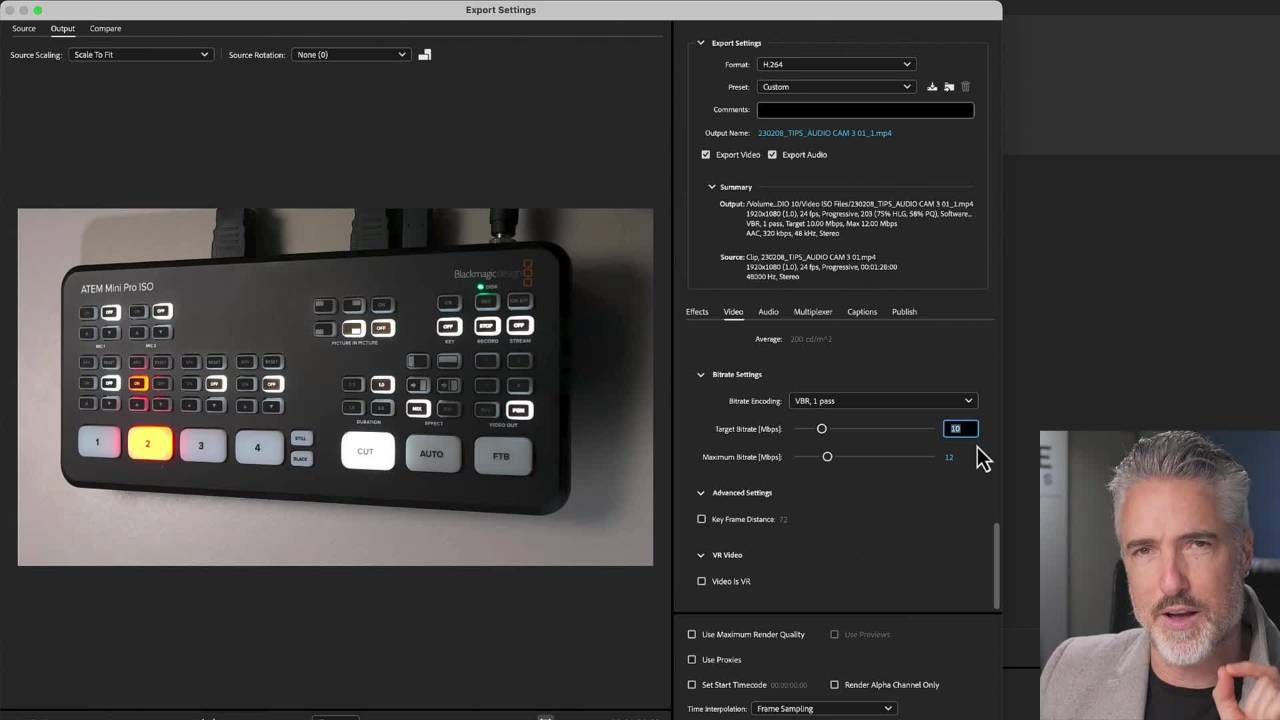Enable Video Is VR
1280x720 pixels.
tap(701, 581)
